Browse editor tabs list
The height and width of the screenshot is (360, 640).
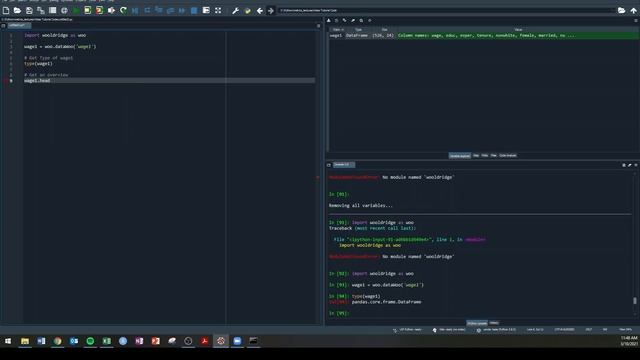point(3,25)
